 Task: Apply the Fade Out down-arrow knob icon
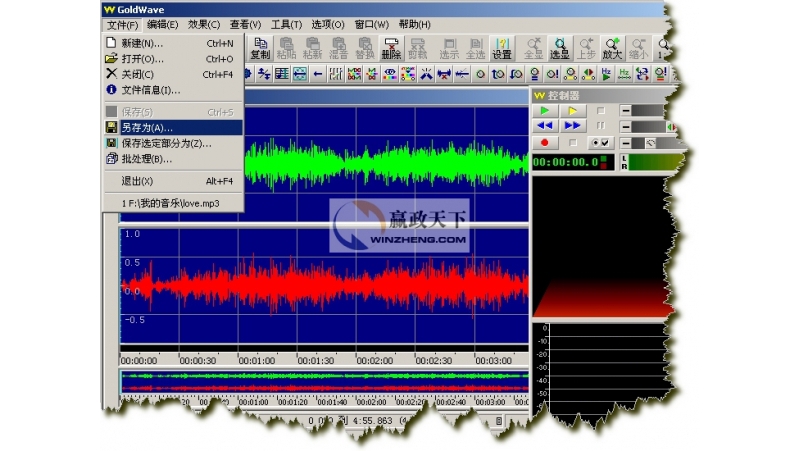click(x=516, y=74)
